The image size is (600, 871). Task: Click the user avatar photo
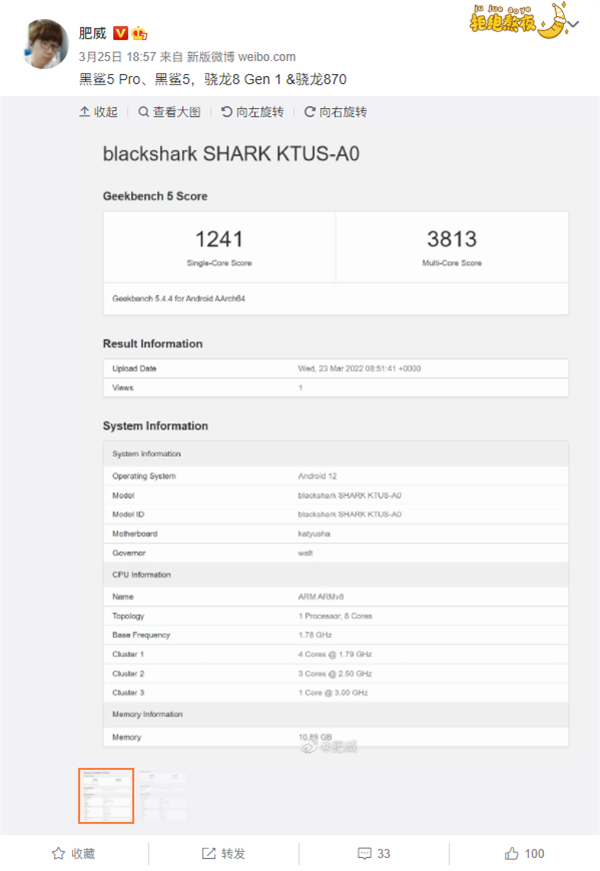coord(42,43)
